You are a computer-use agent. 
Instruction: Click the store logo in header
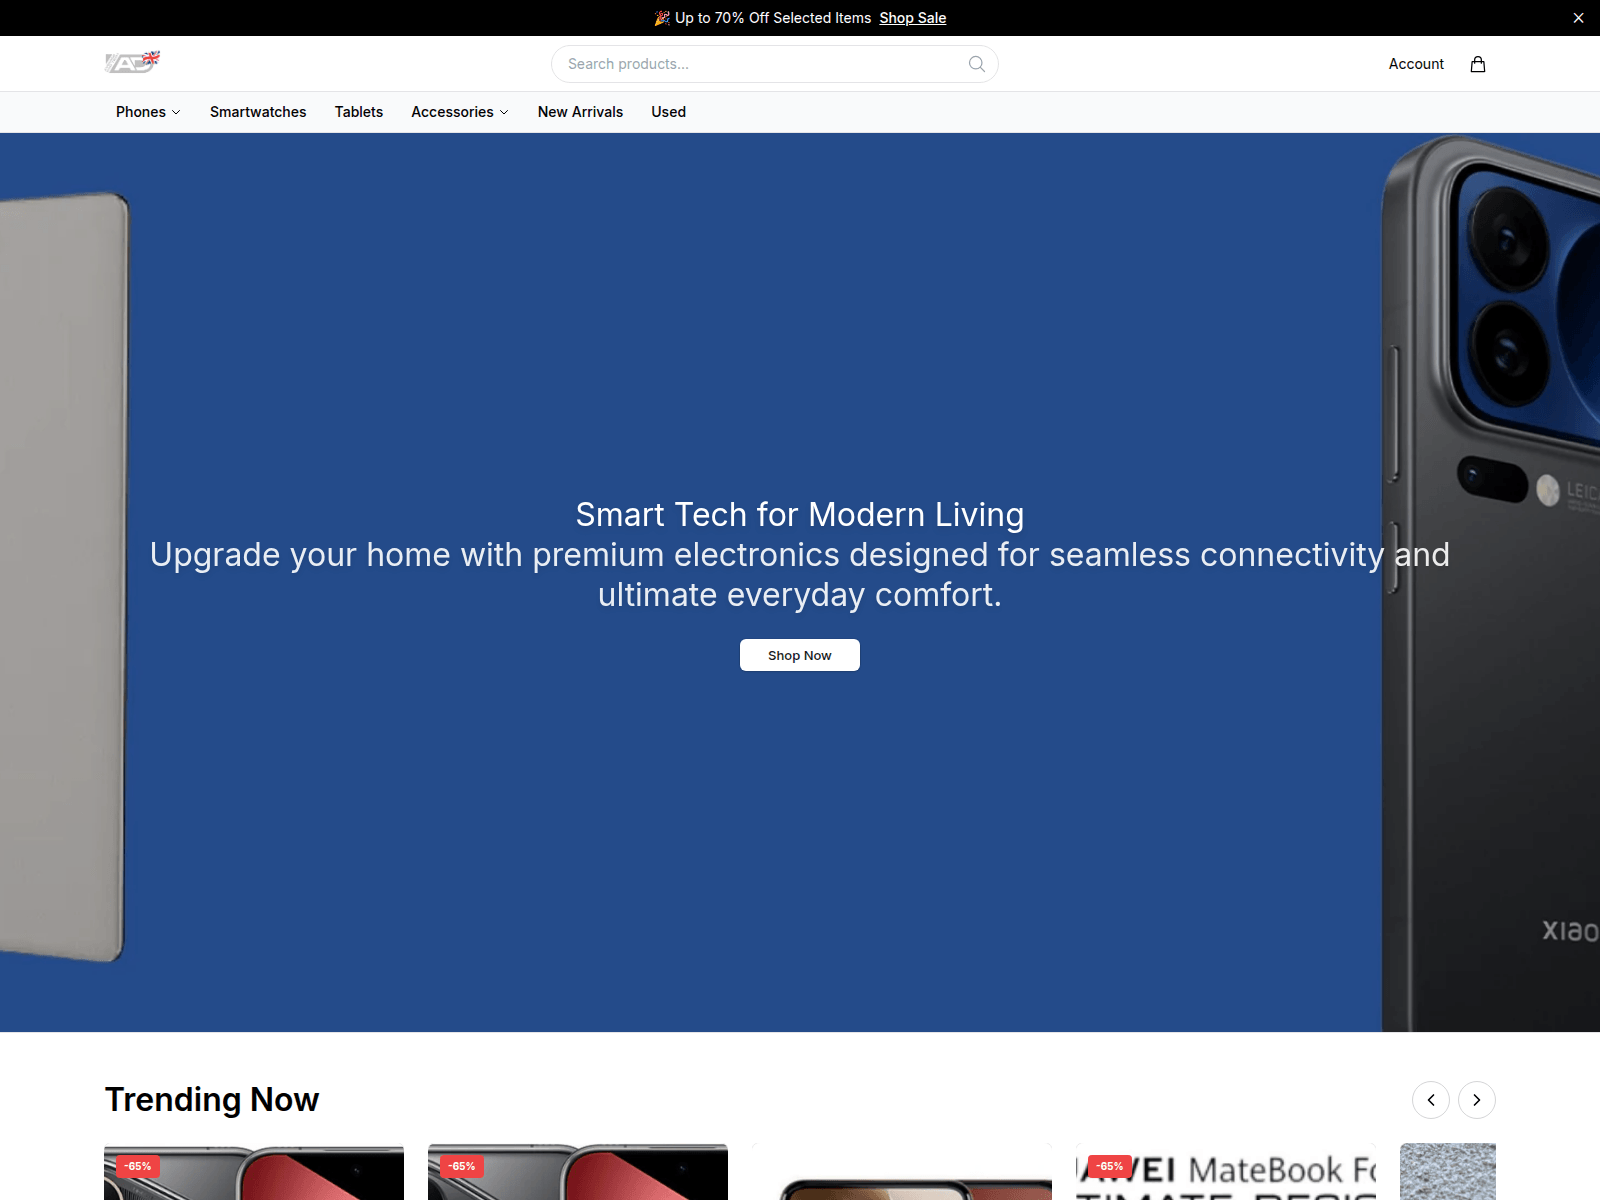tap(132, 63)
